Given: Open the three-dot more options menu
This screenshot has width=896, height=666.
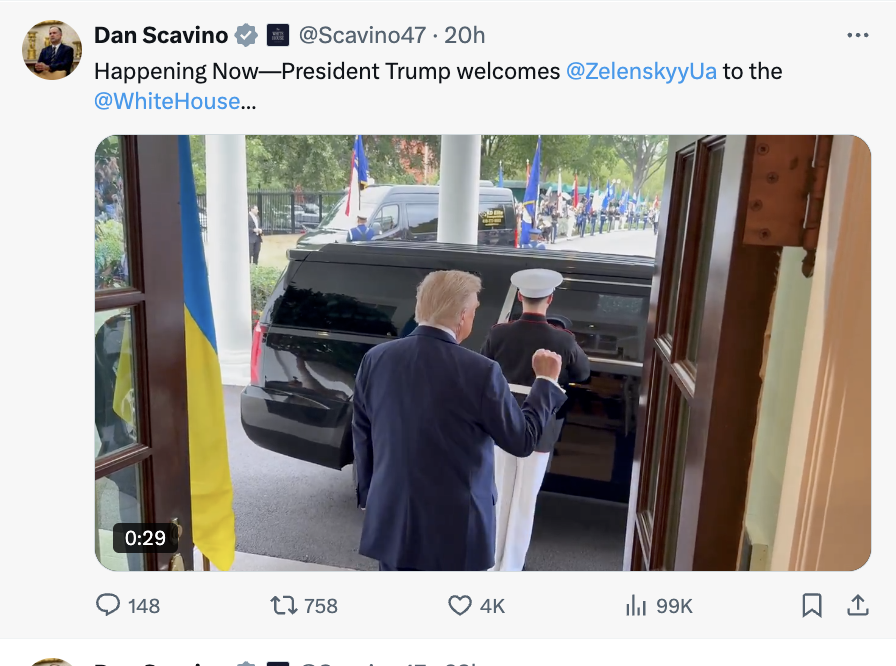Looking at the screenshot, I should click(857, 35).
